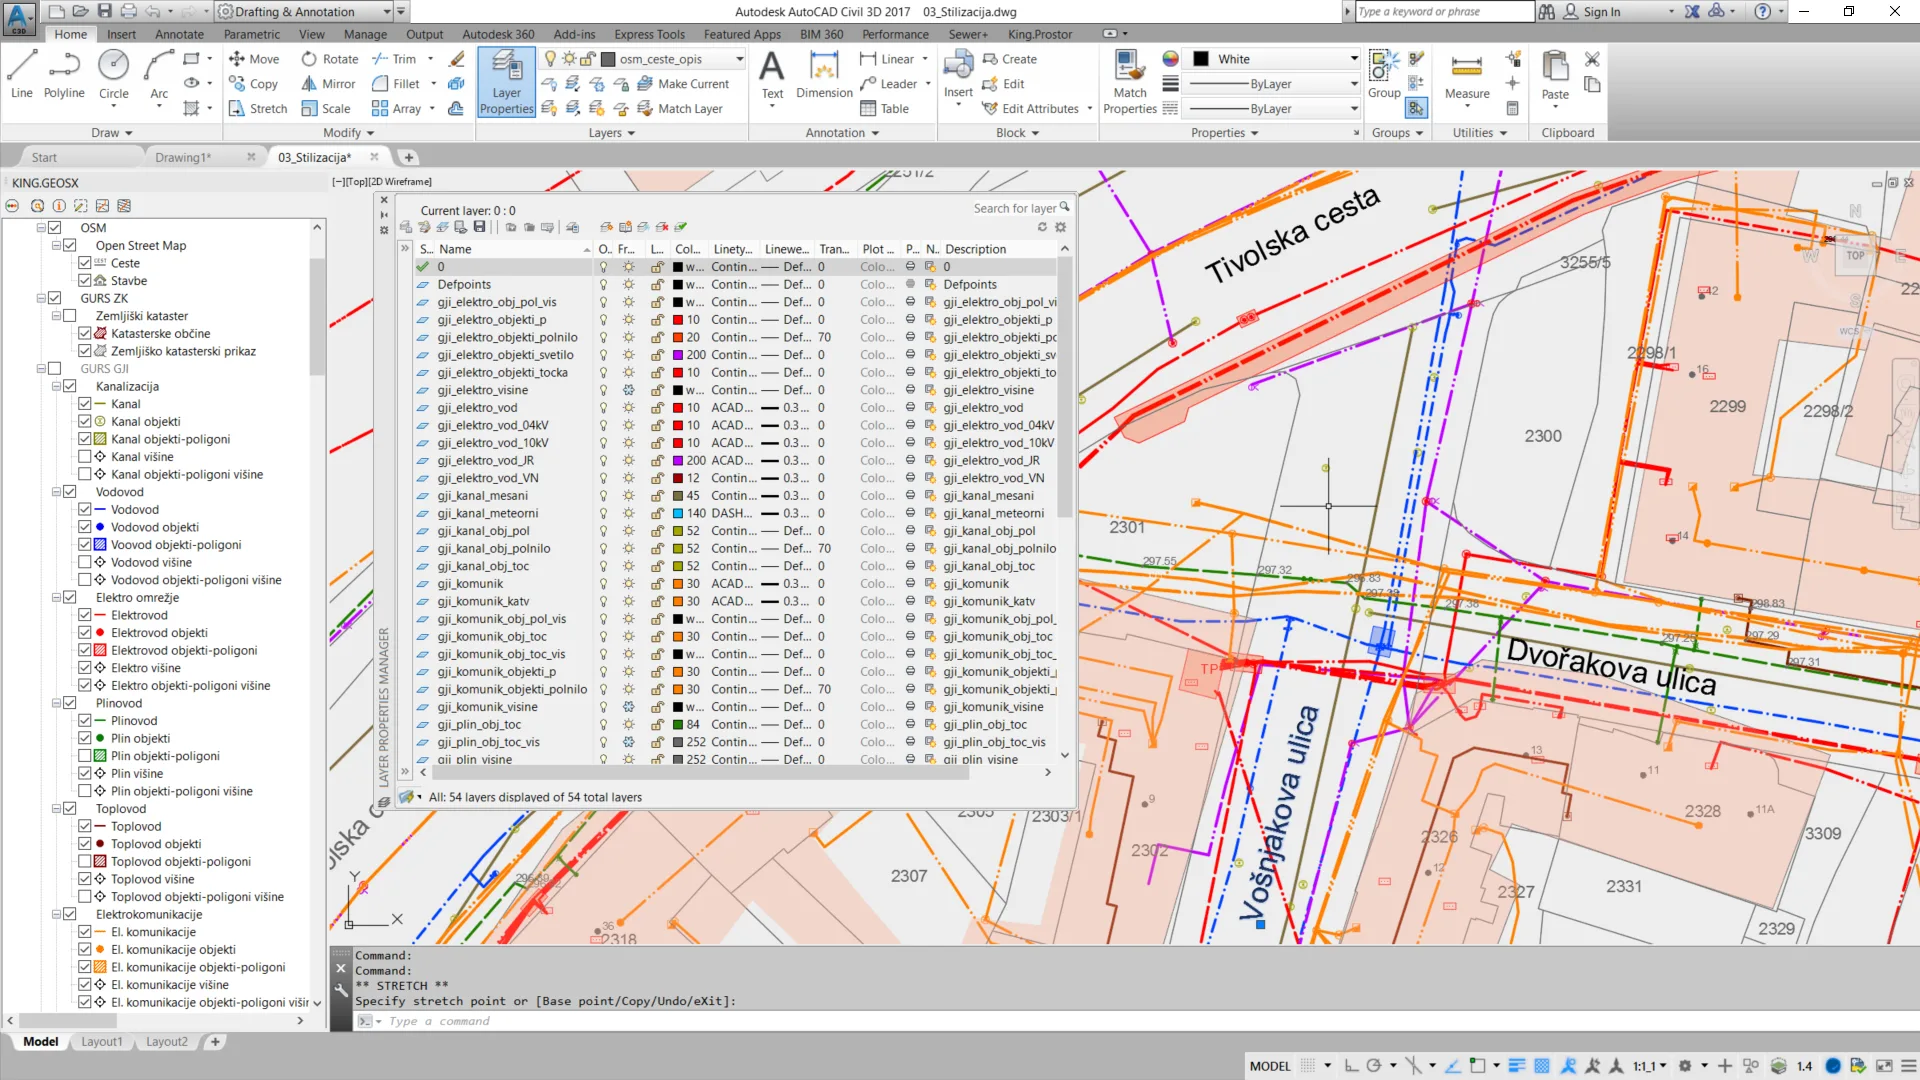Collapse the Vodovod tree group
Screen dimensions: 1920x1080
point(56,492)
